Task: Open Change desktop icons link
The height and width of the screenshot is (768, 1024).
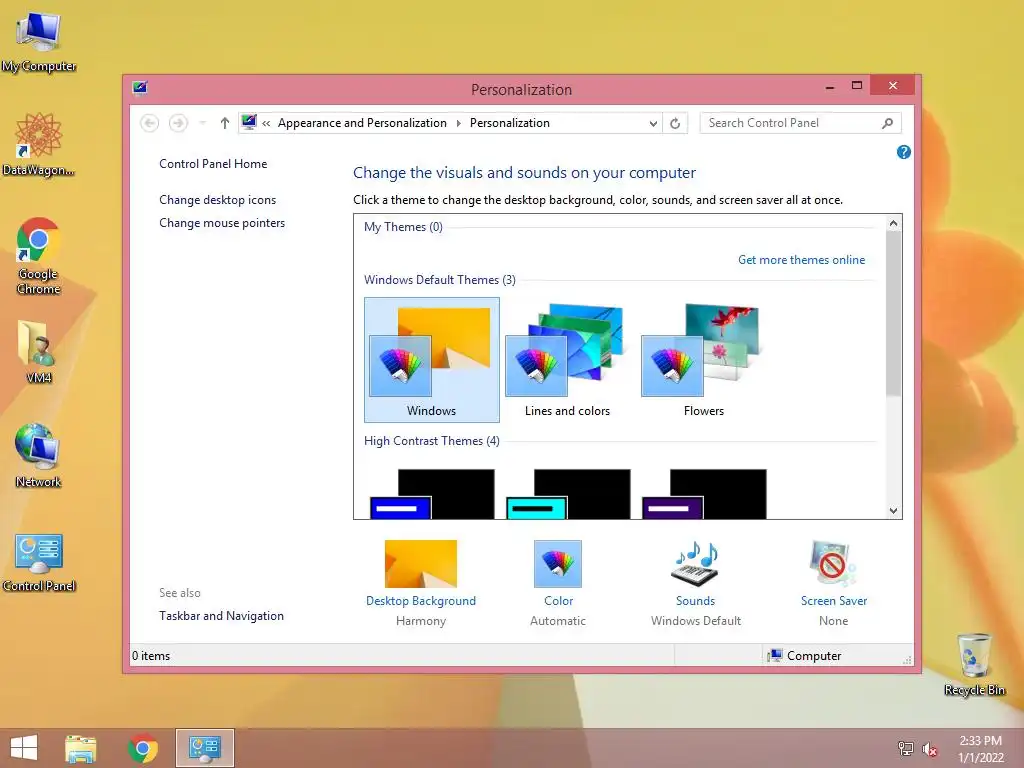Action: [x=217, y=200]
